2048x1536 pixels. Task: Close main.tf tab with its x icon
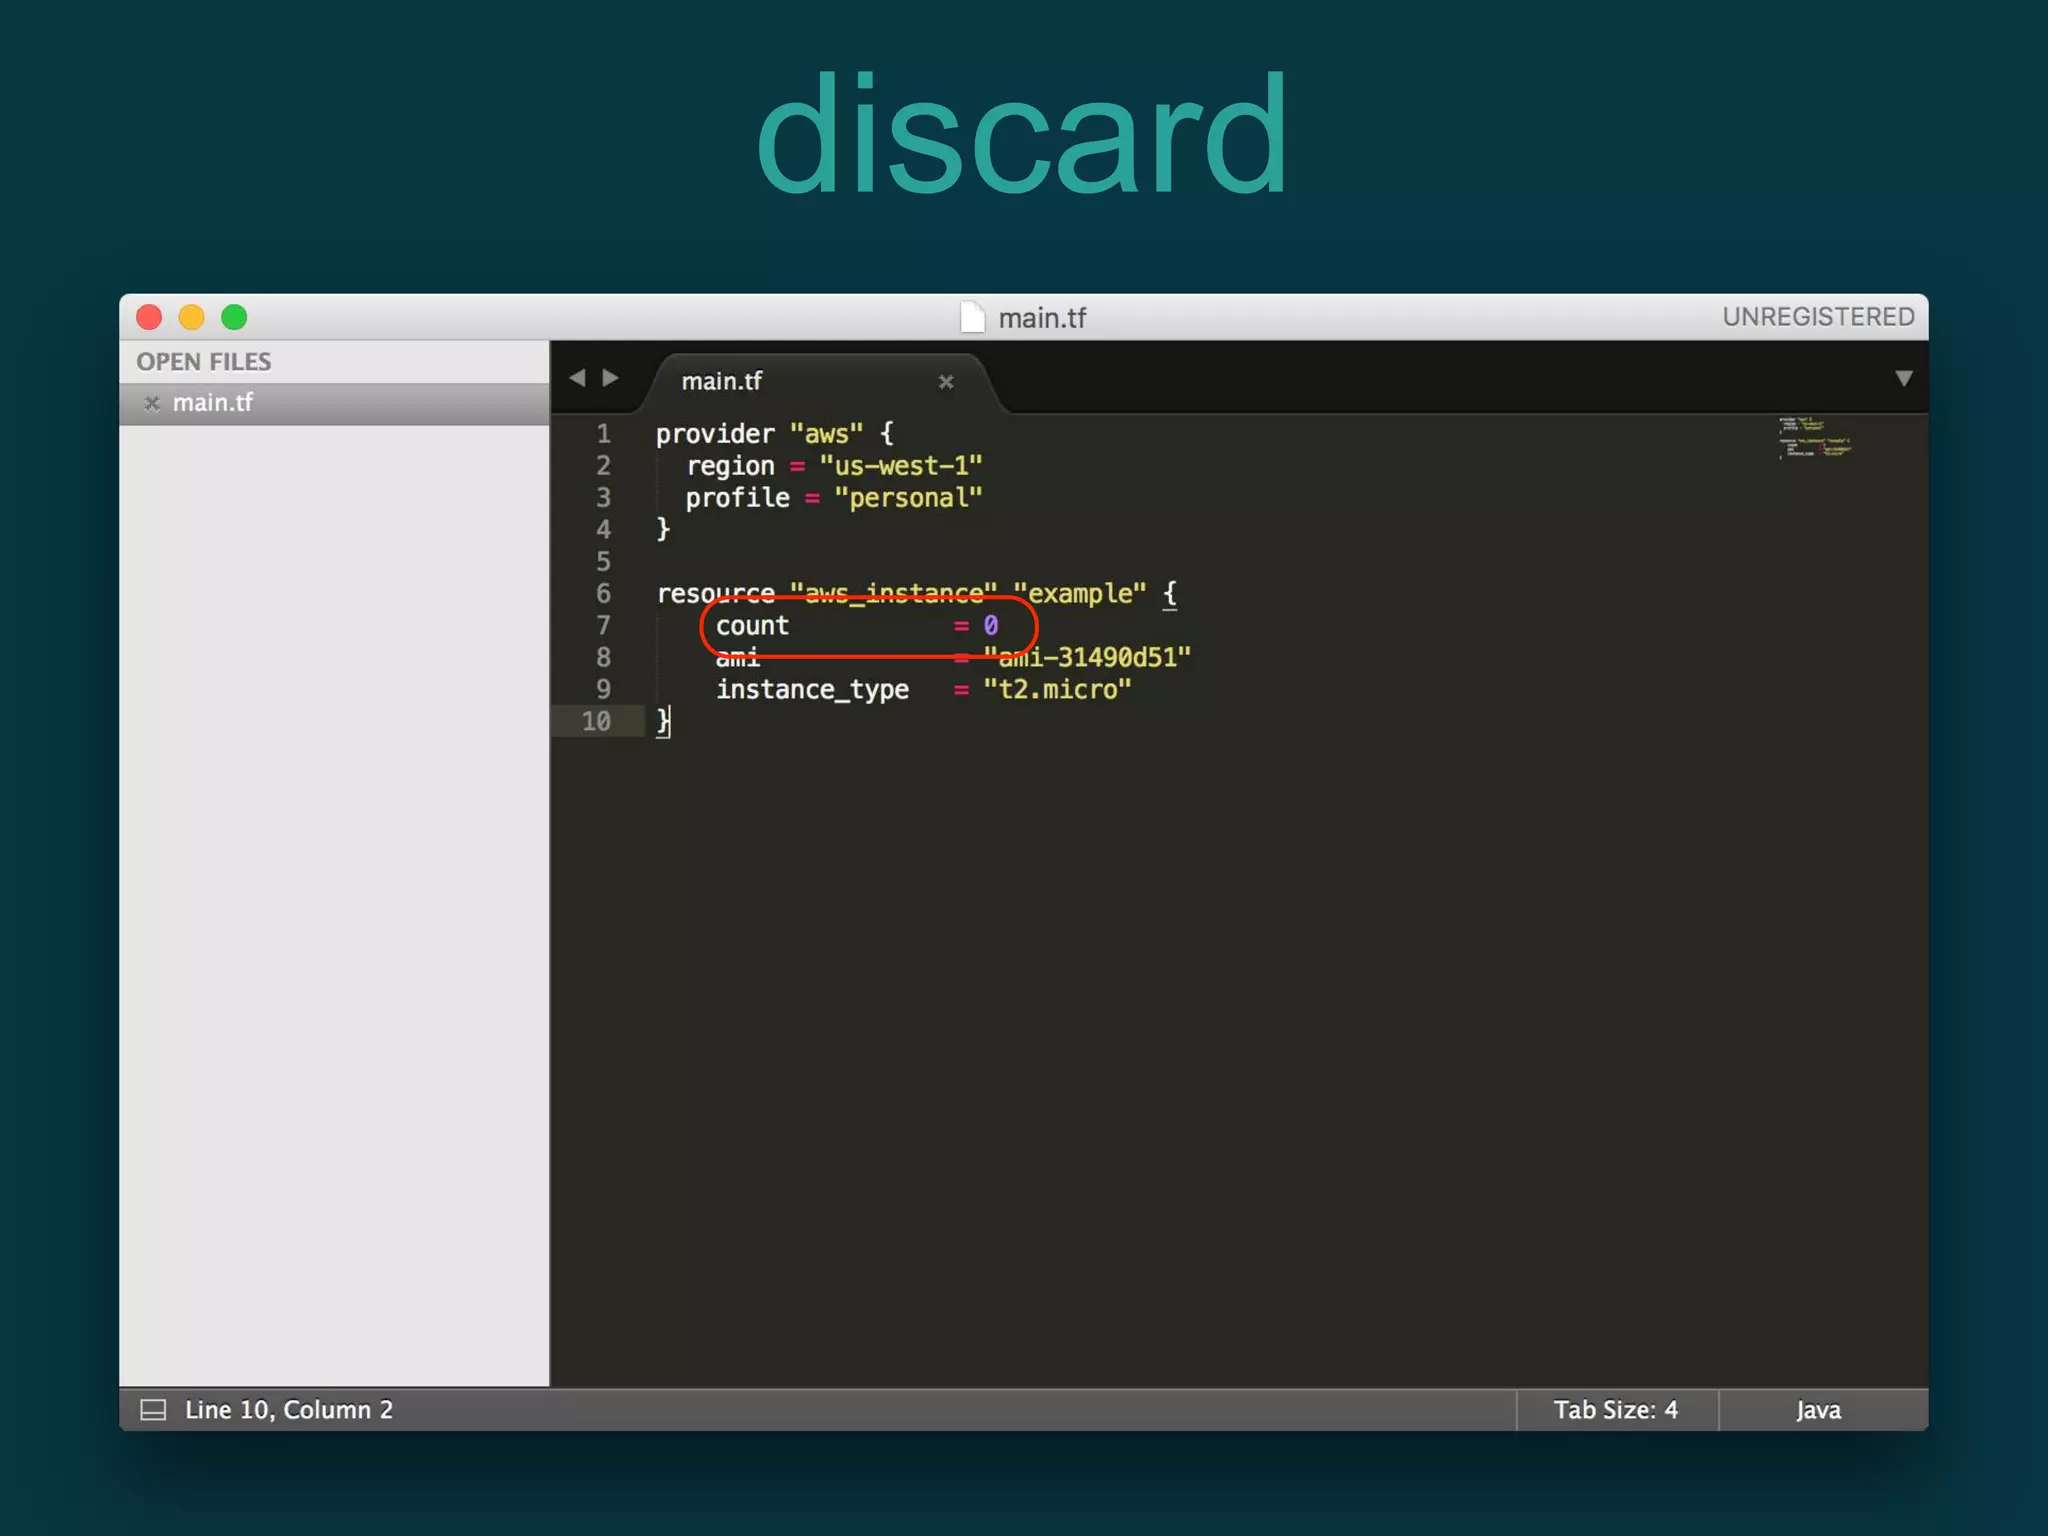tap(946, 381)
